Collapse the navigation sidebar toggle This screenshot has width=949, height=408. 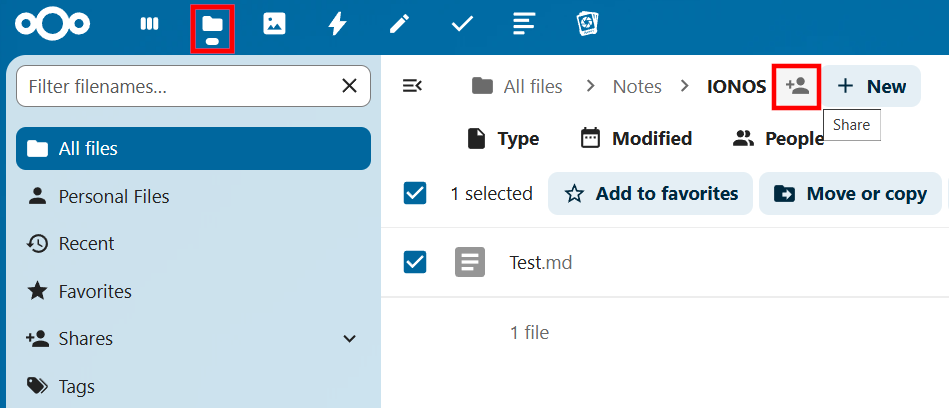coord(412,87)
